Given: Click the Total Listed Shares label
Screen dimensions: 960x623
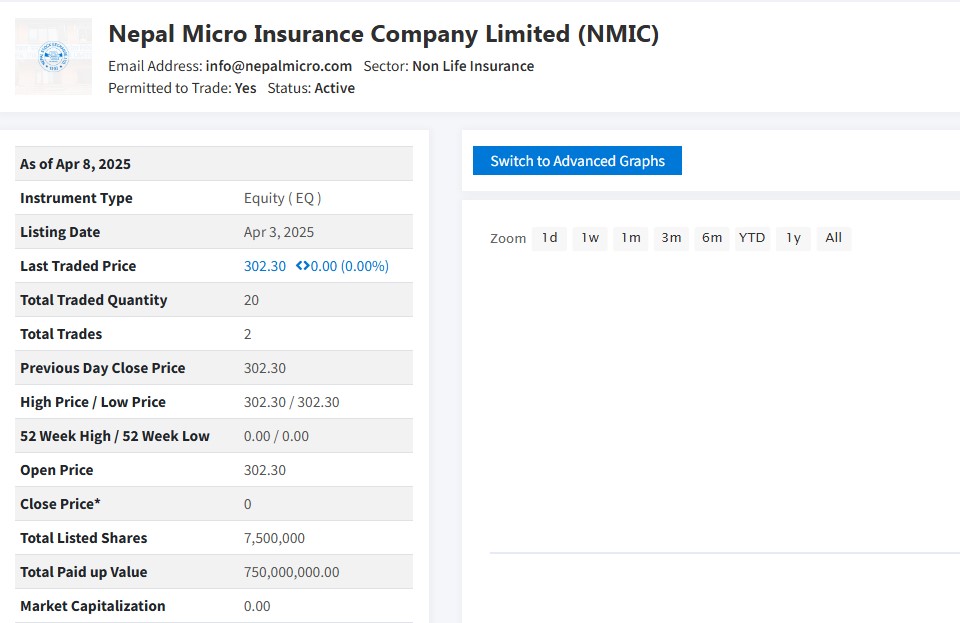Looking at the screenshot, I should (84, 538).
